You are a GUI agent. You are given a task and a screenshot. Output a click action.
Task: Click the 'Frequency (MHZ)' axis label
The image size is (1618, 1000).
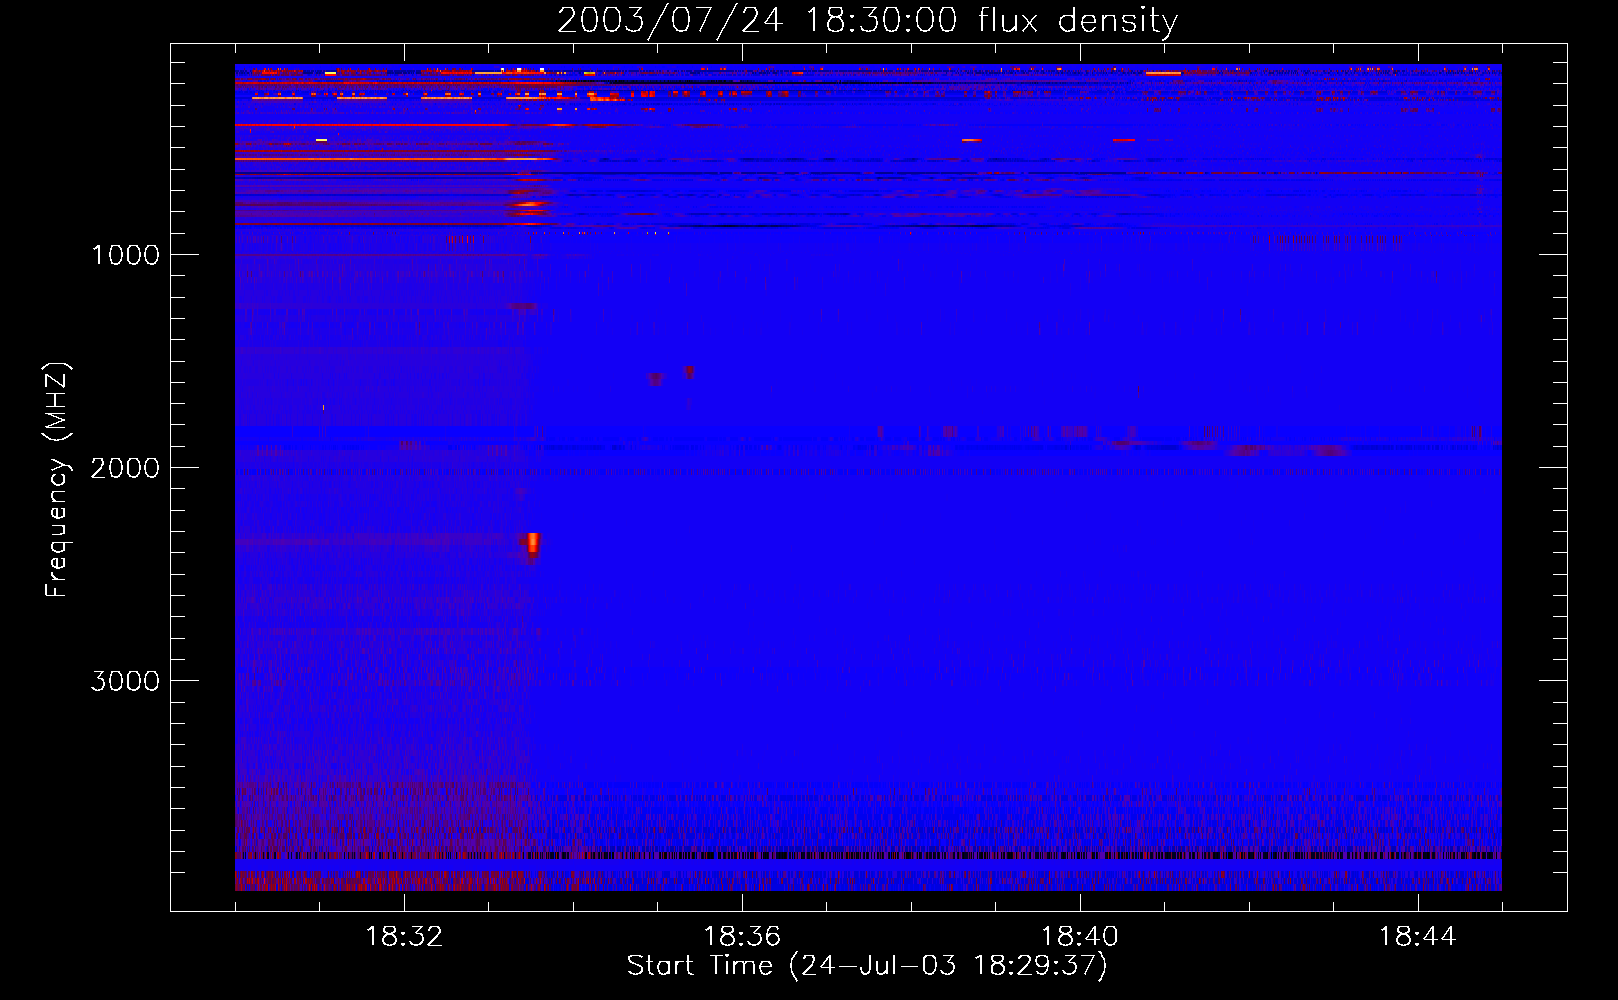click(x=57, y=480)
